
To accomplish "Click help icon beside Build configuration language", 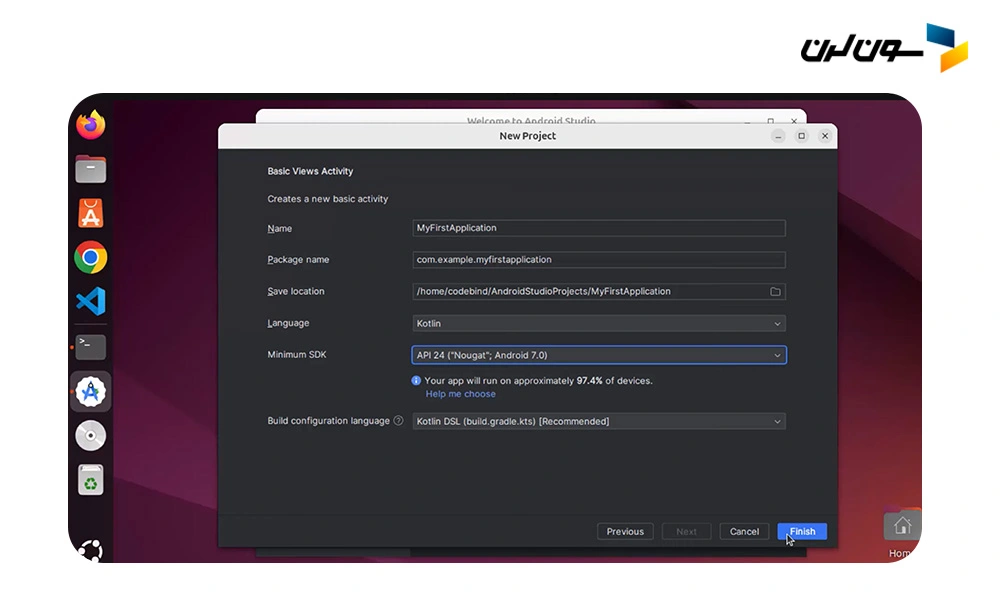I will coord(398,421).
